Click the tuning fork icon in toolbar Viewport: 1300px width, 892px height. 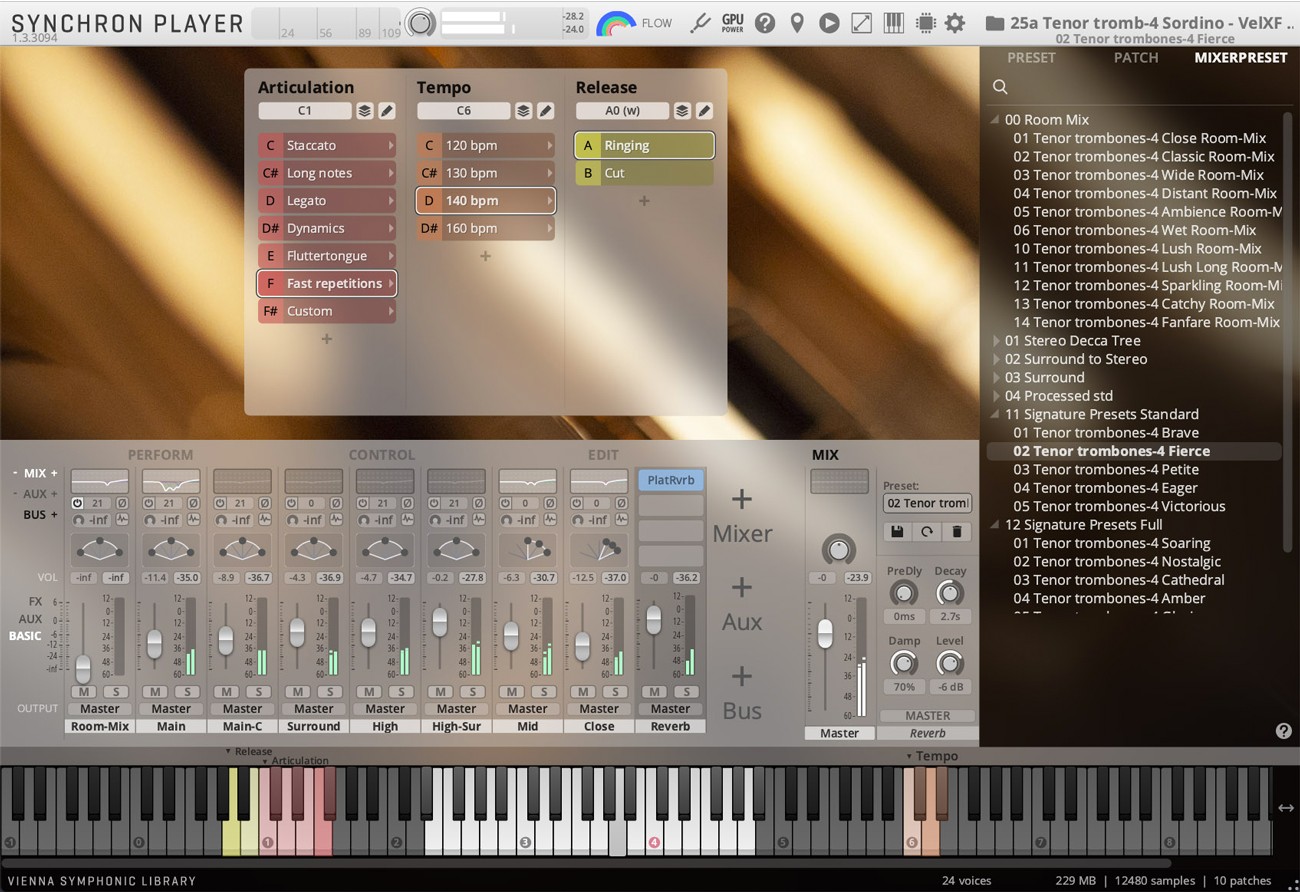pyautogui.click(x=700, y=22)
